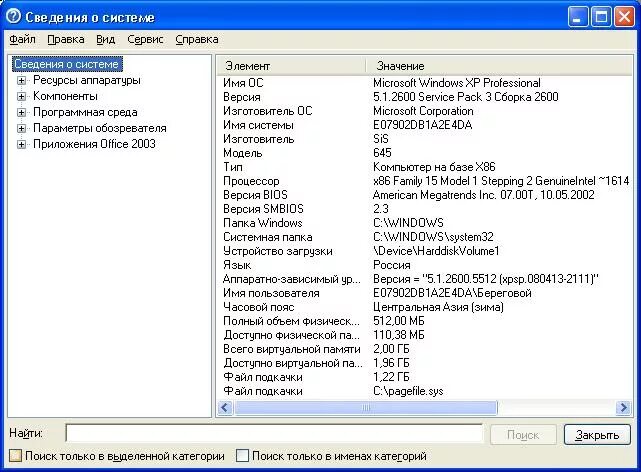Select the Язык row

point(425,265)
